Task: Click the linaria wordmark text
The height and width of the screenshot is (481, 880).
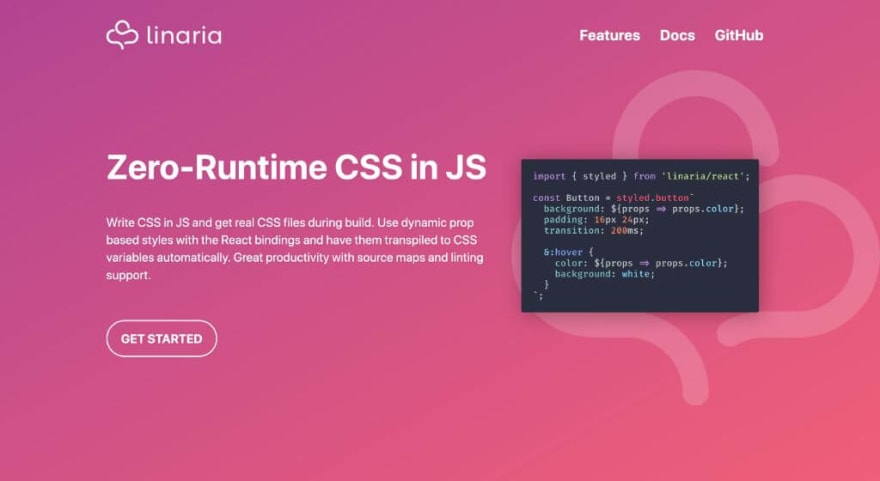Action: pos(184,36)
